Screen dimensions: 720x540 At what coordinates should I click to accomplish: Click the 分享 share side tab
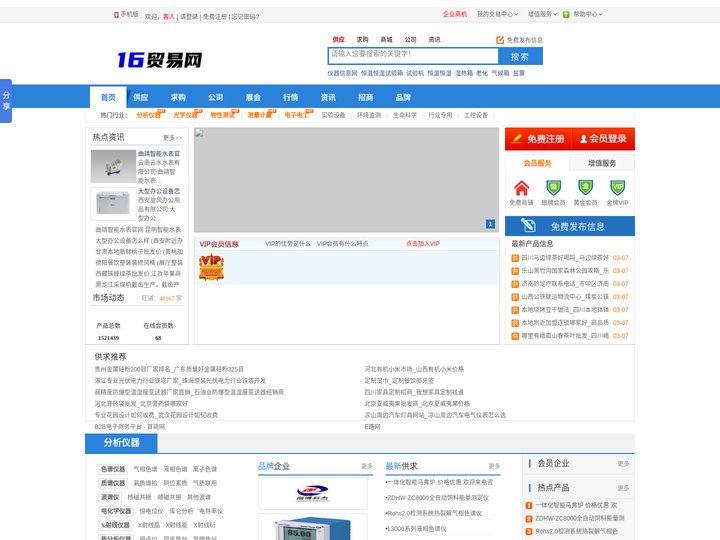pyautogui.click(x=6, y=101)
